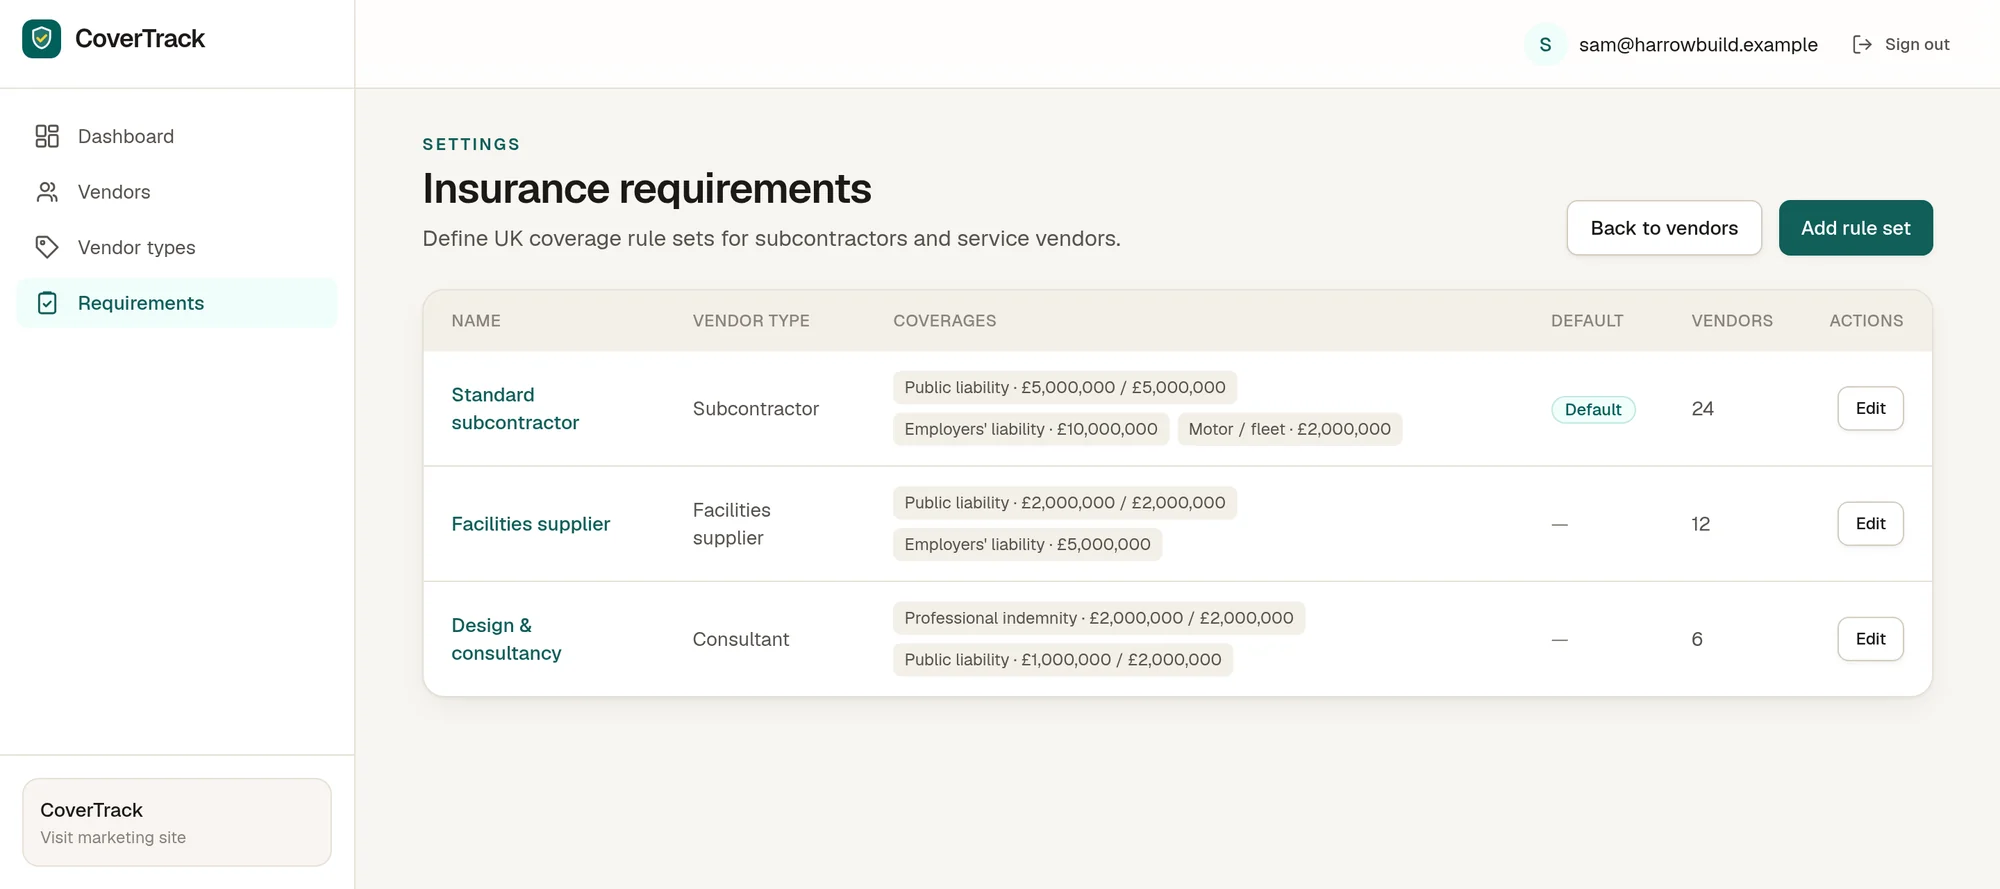Click the DEFAULT column header

pyautogui.click(x=1587, y=321)
